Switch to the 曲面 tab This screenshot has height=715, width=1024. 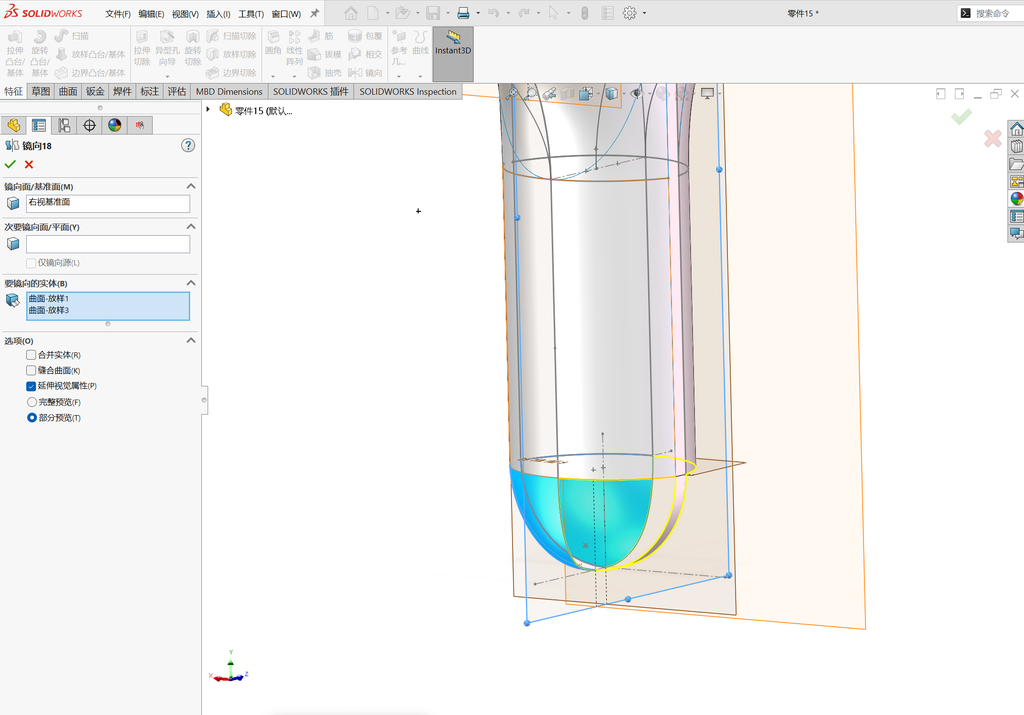tap(68, 91)
